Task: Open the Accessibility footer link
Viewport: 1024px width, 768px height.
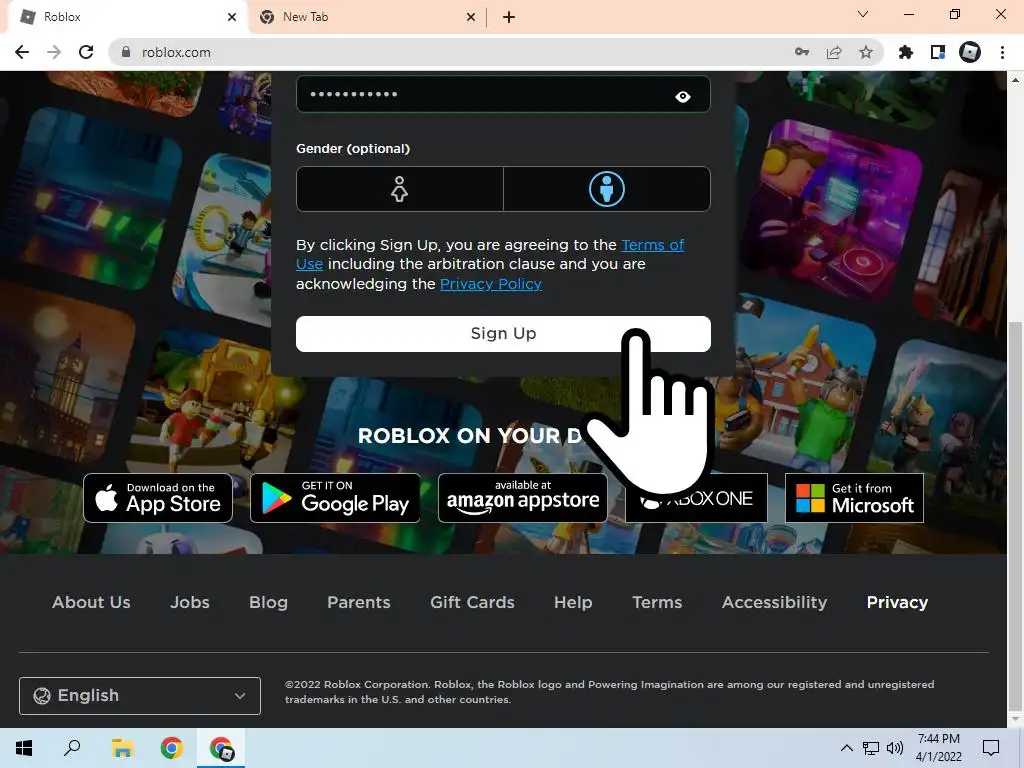Action: coord(775,602)
